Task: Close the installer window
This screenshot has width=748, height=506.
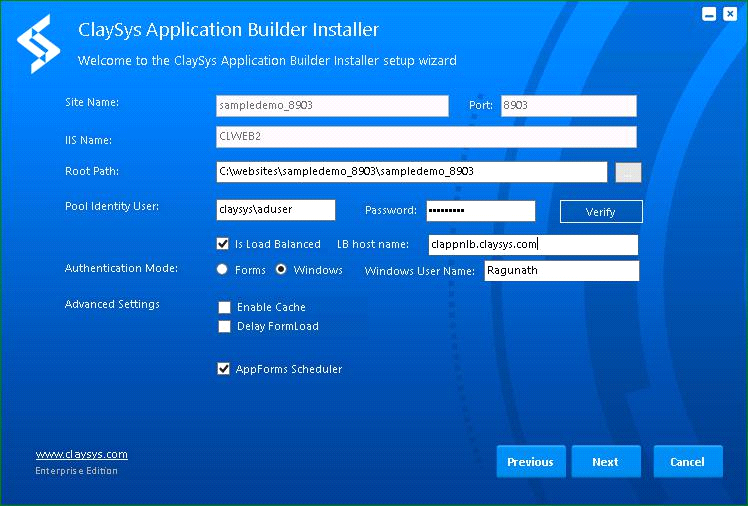Action: [730, 14]
